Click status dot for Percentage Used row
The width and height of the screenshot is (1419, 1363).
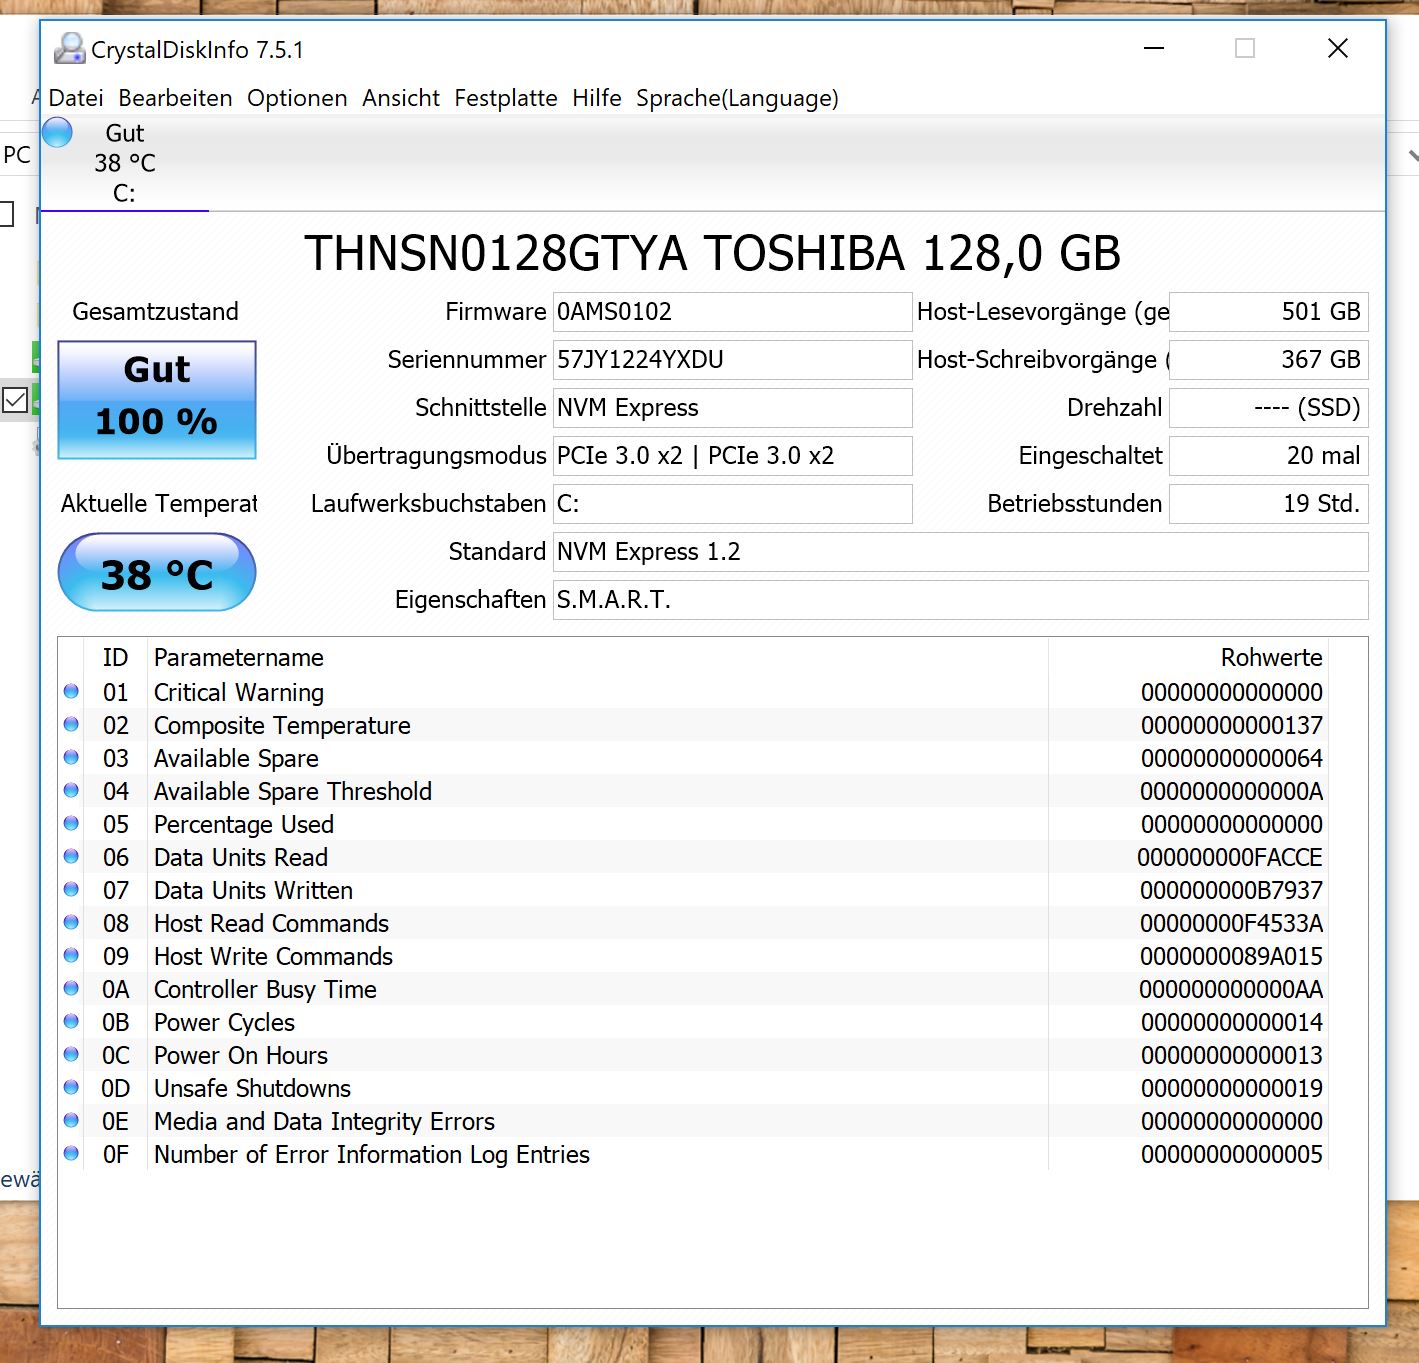71,823
